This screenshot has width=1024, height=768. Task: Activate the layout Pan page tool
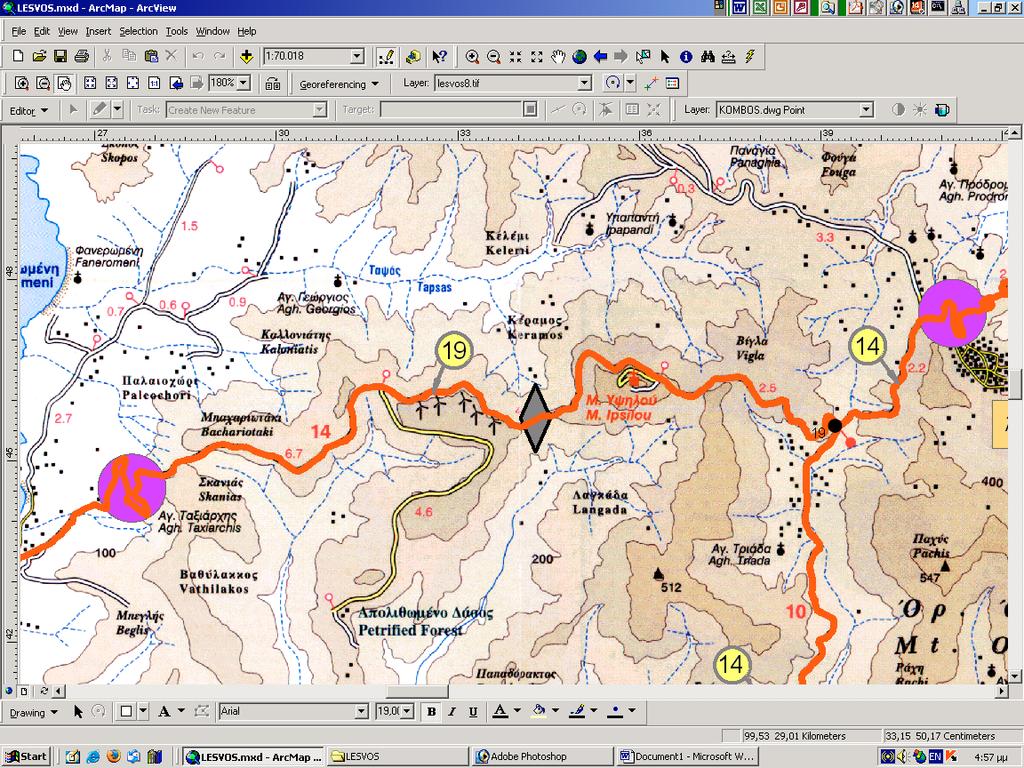tap(64, 84)
